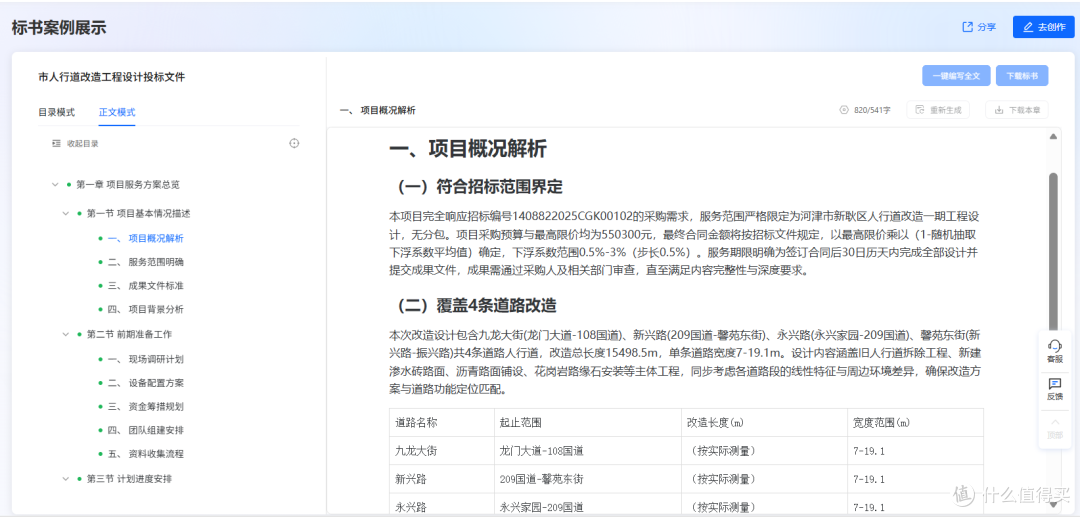Select 四、团队组建安排 tree item
Image resolution: width=1080 pixels, height=517 pixels.
145,430
